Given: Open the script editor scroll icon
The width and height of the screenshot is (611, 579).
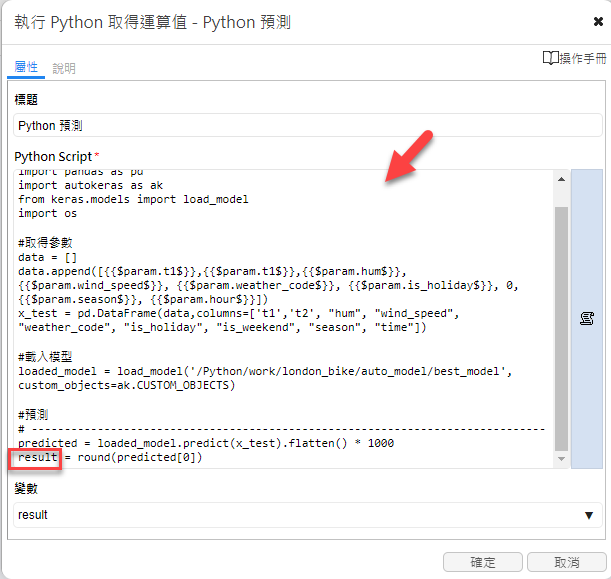Looking at the screenshot, I should 587,318.
